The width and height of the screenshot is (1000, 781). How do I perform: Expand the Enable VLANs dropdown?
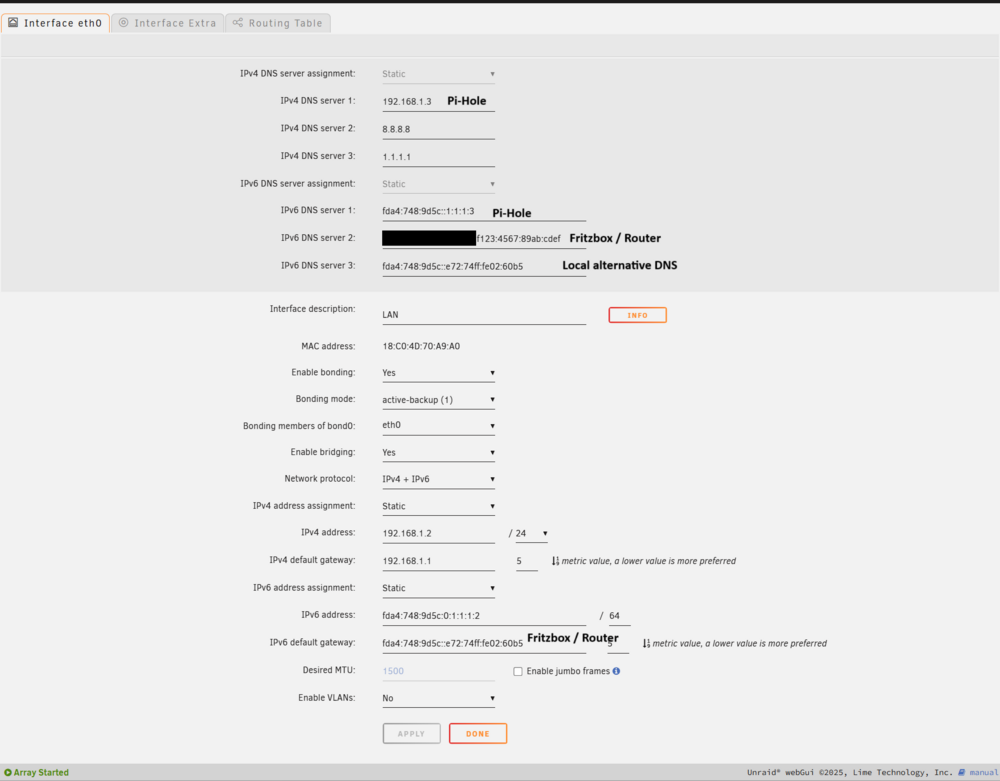coord(438,699)
